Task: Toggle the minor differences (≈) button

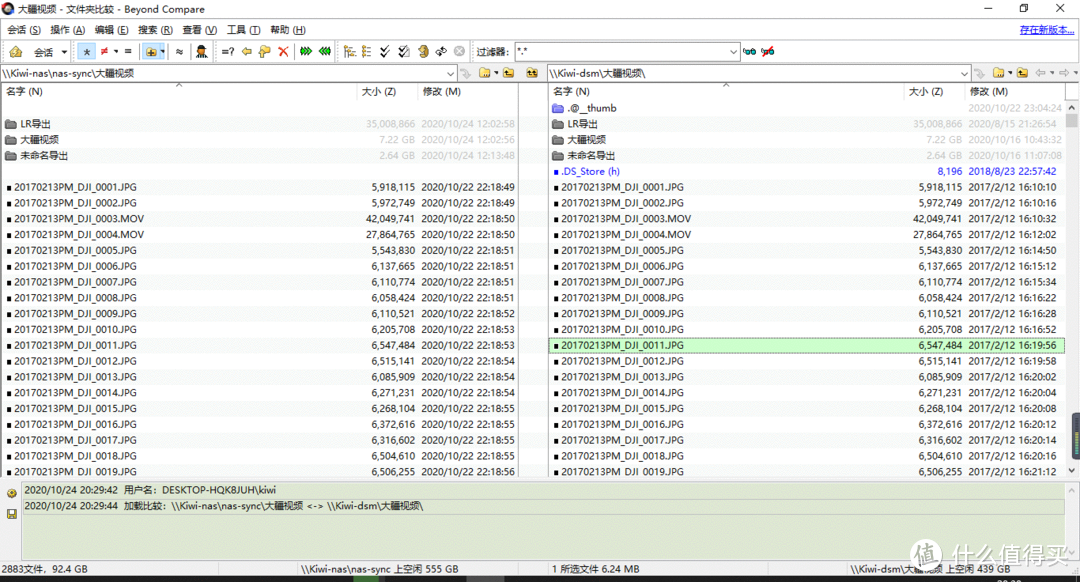Action: point(179,52)
